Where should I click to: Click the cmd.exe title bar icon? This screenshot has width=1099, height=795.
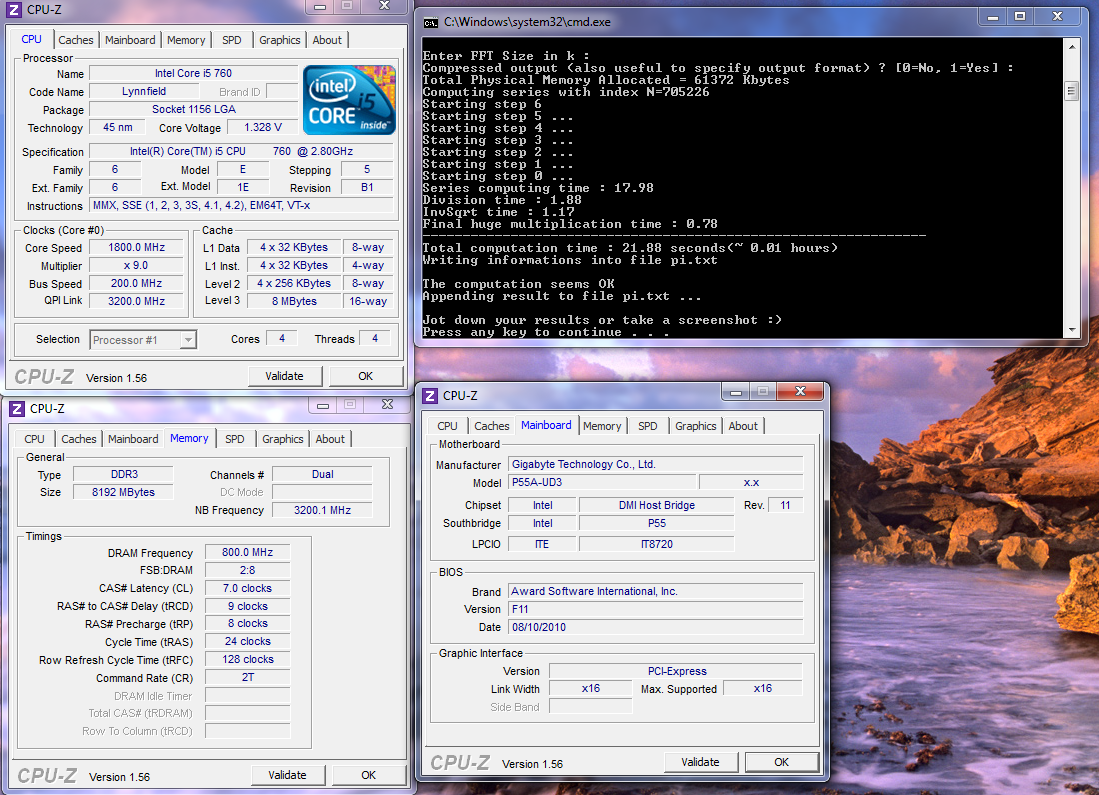[x=431, y=23]
